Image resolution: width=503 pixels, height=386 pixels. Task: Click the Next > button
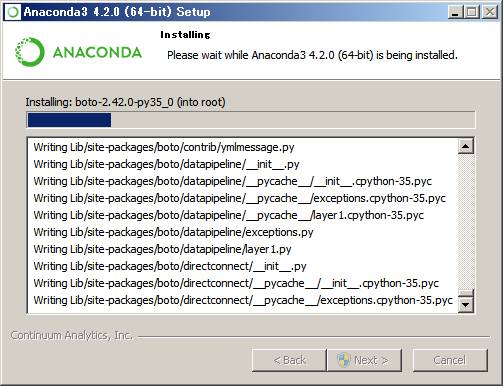tap(364, 360)
